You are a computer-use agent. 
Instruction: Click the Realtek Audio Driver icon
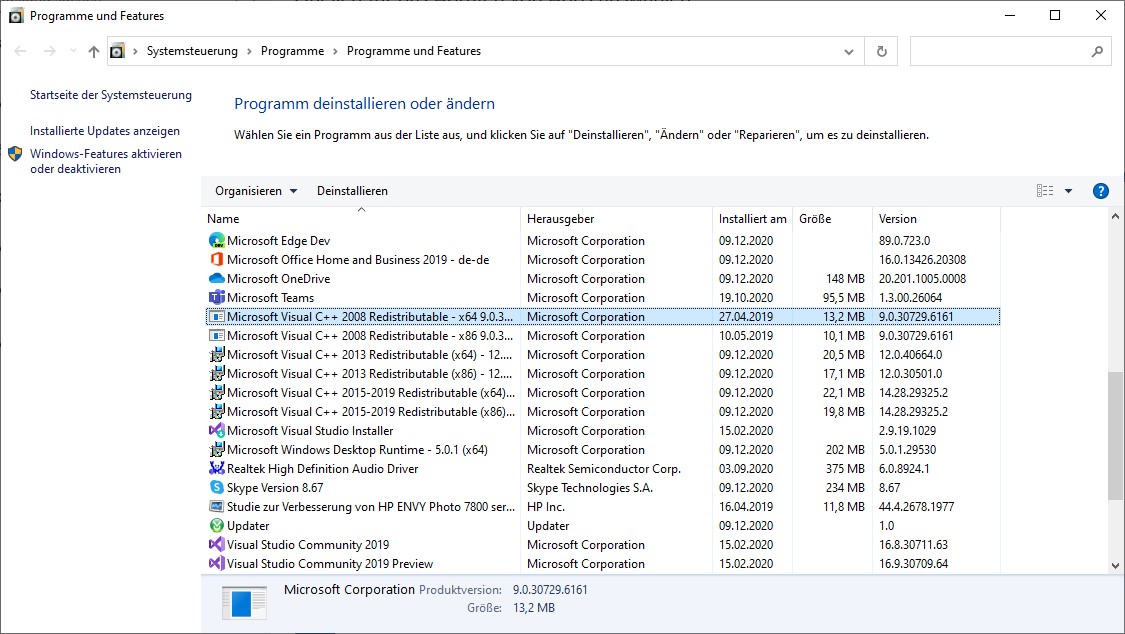pos(216,468)
